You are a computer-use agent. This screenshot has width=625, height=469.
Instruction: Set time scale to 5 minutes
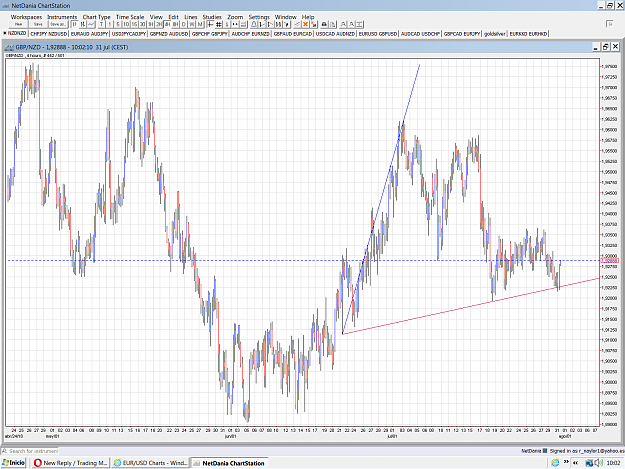(118, 24)
